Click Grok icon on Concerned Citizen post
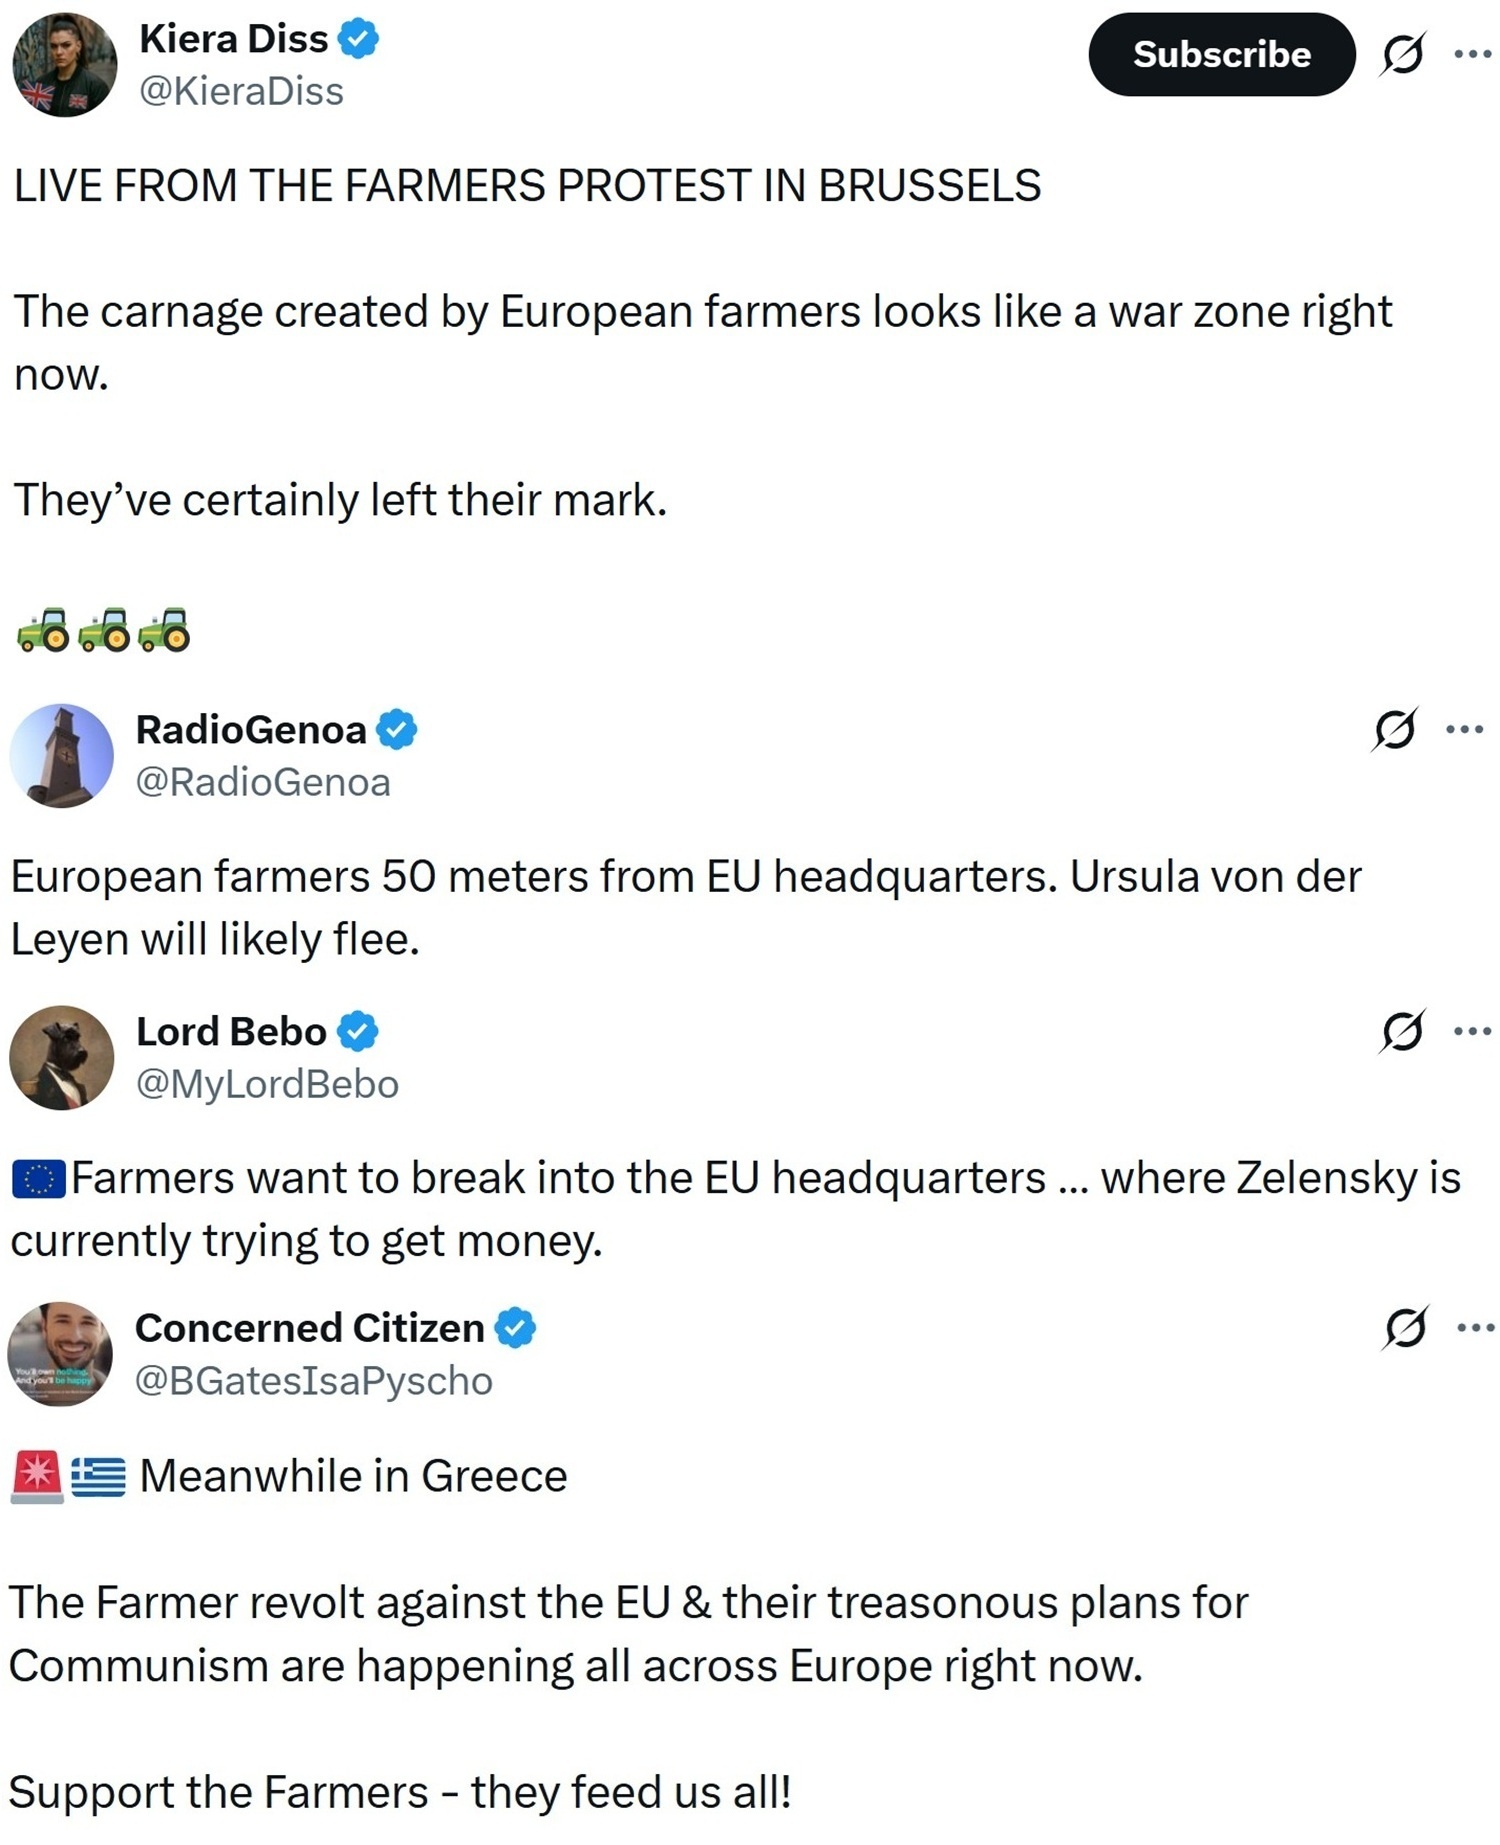This screenshot has height=1845, width=1500. click(1405, 1329)
